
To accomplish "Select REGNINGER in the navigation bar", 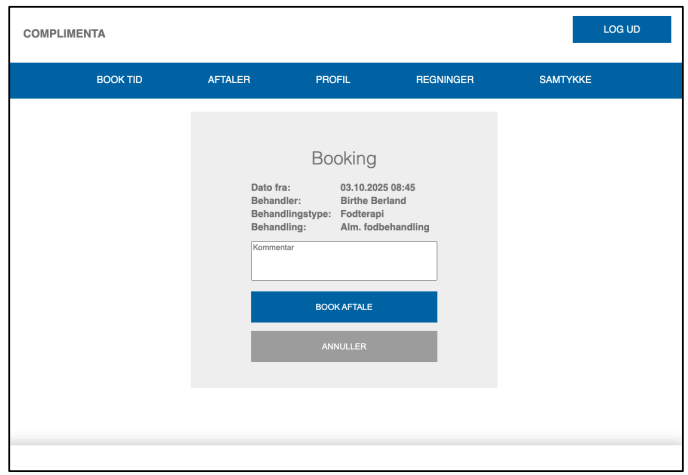I will pos(445,80).
